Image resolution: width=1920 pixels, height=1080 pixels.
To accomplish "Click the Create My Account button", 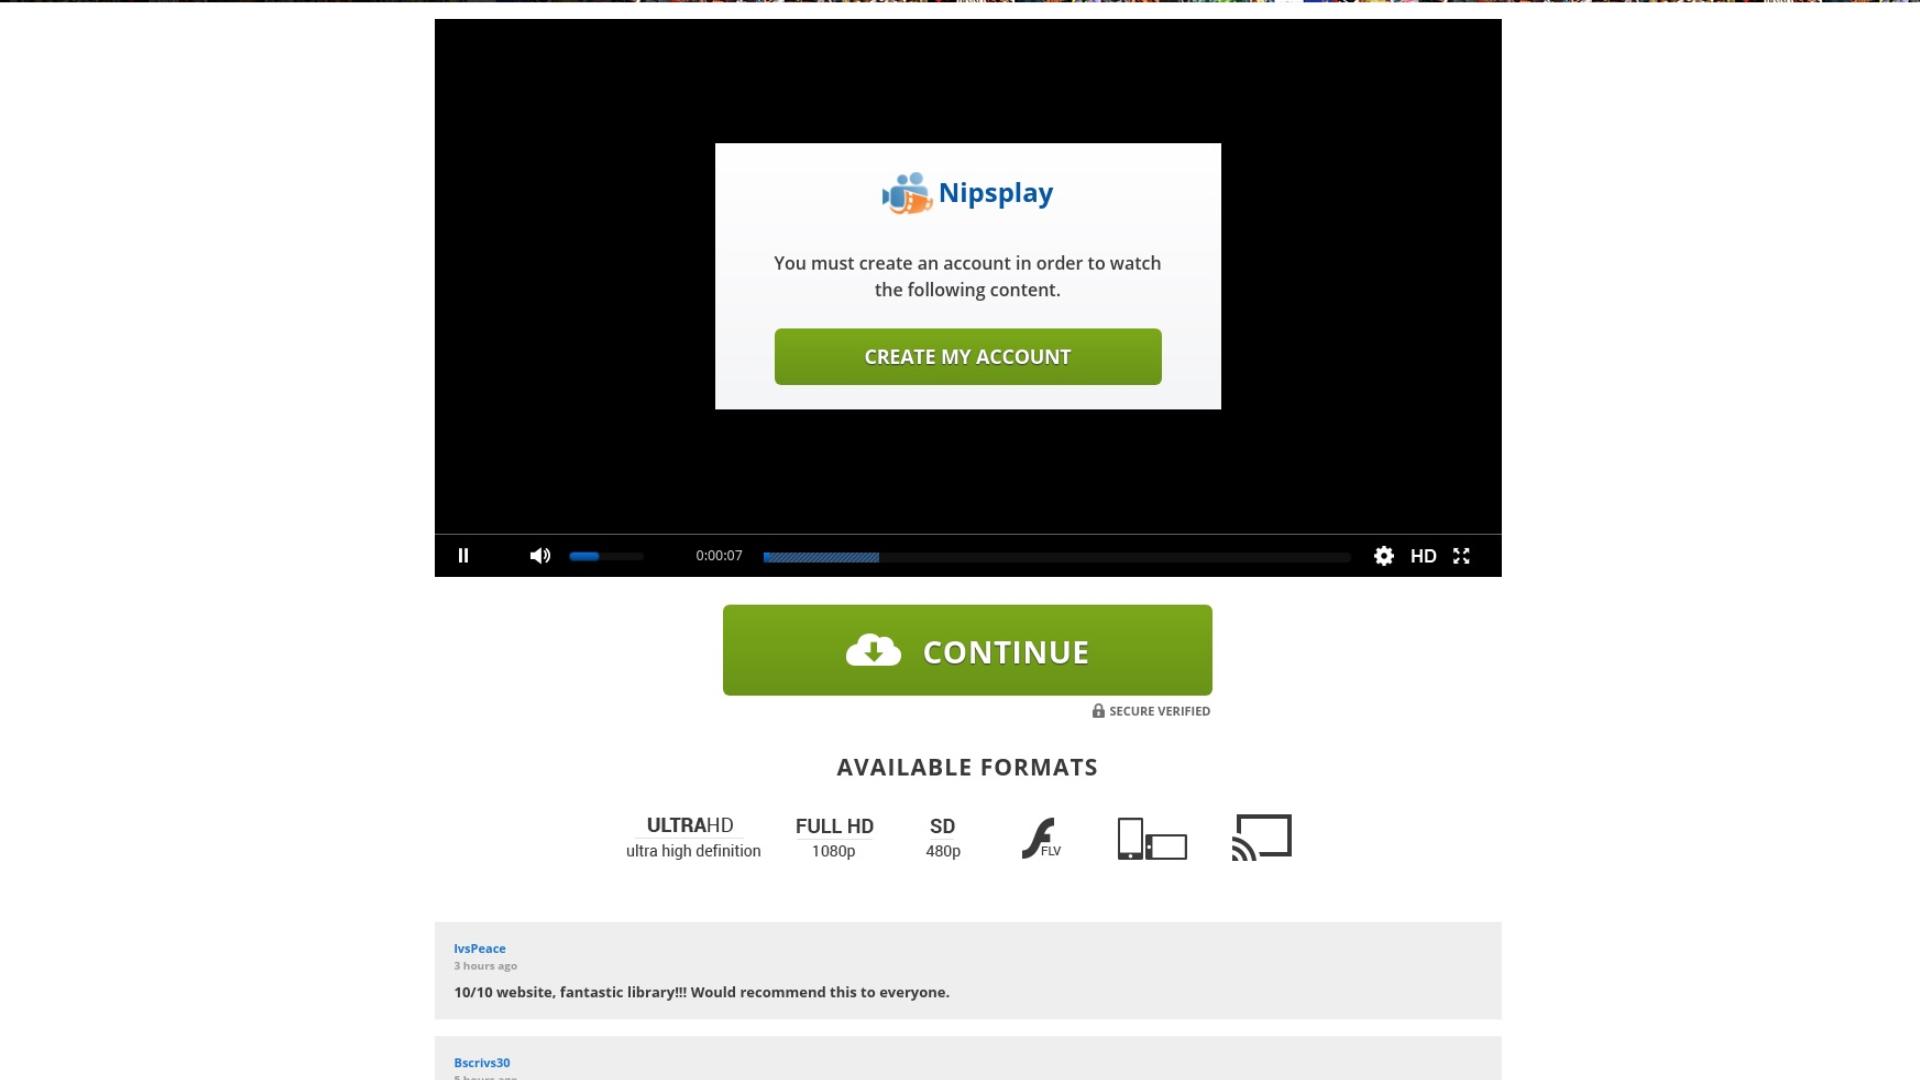I will (968, 357).
